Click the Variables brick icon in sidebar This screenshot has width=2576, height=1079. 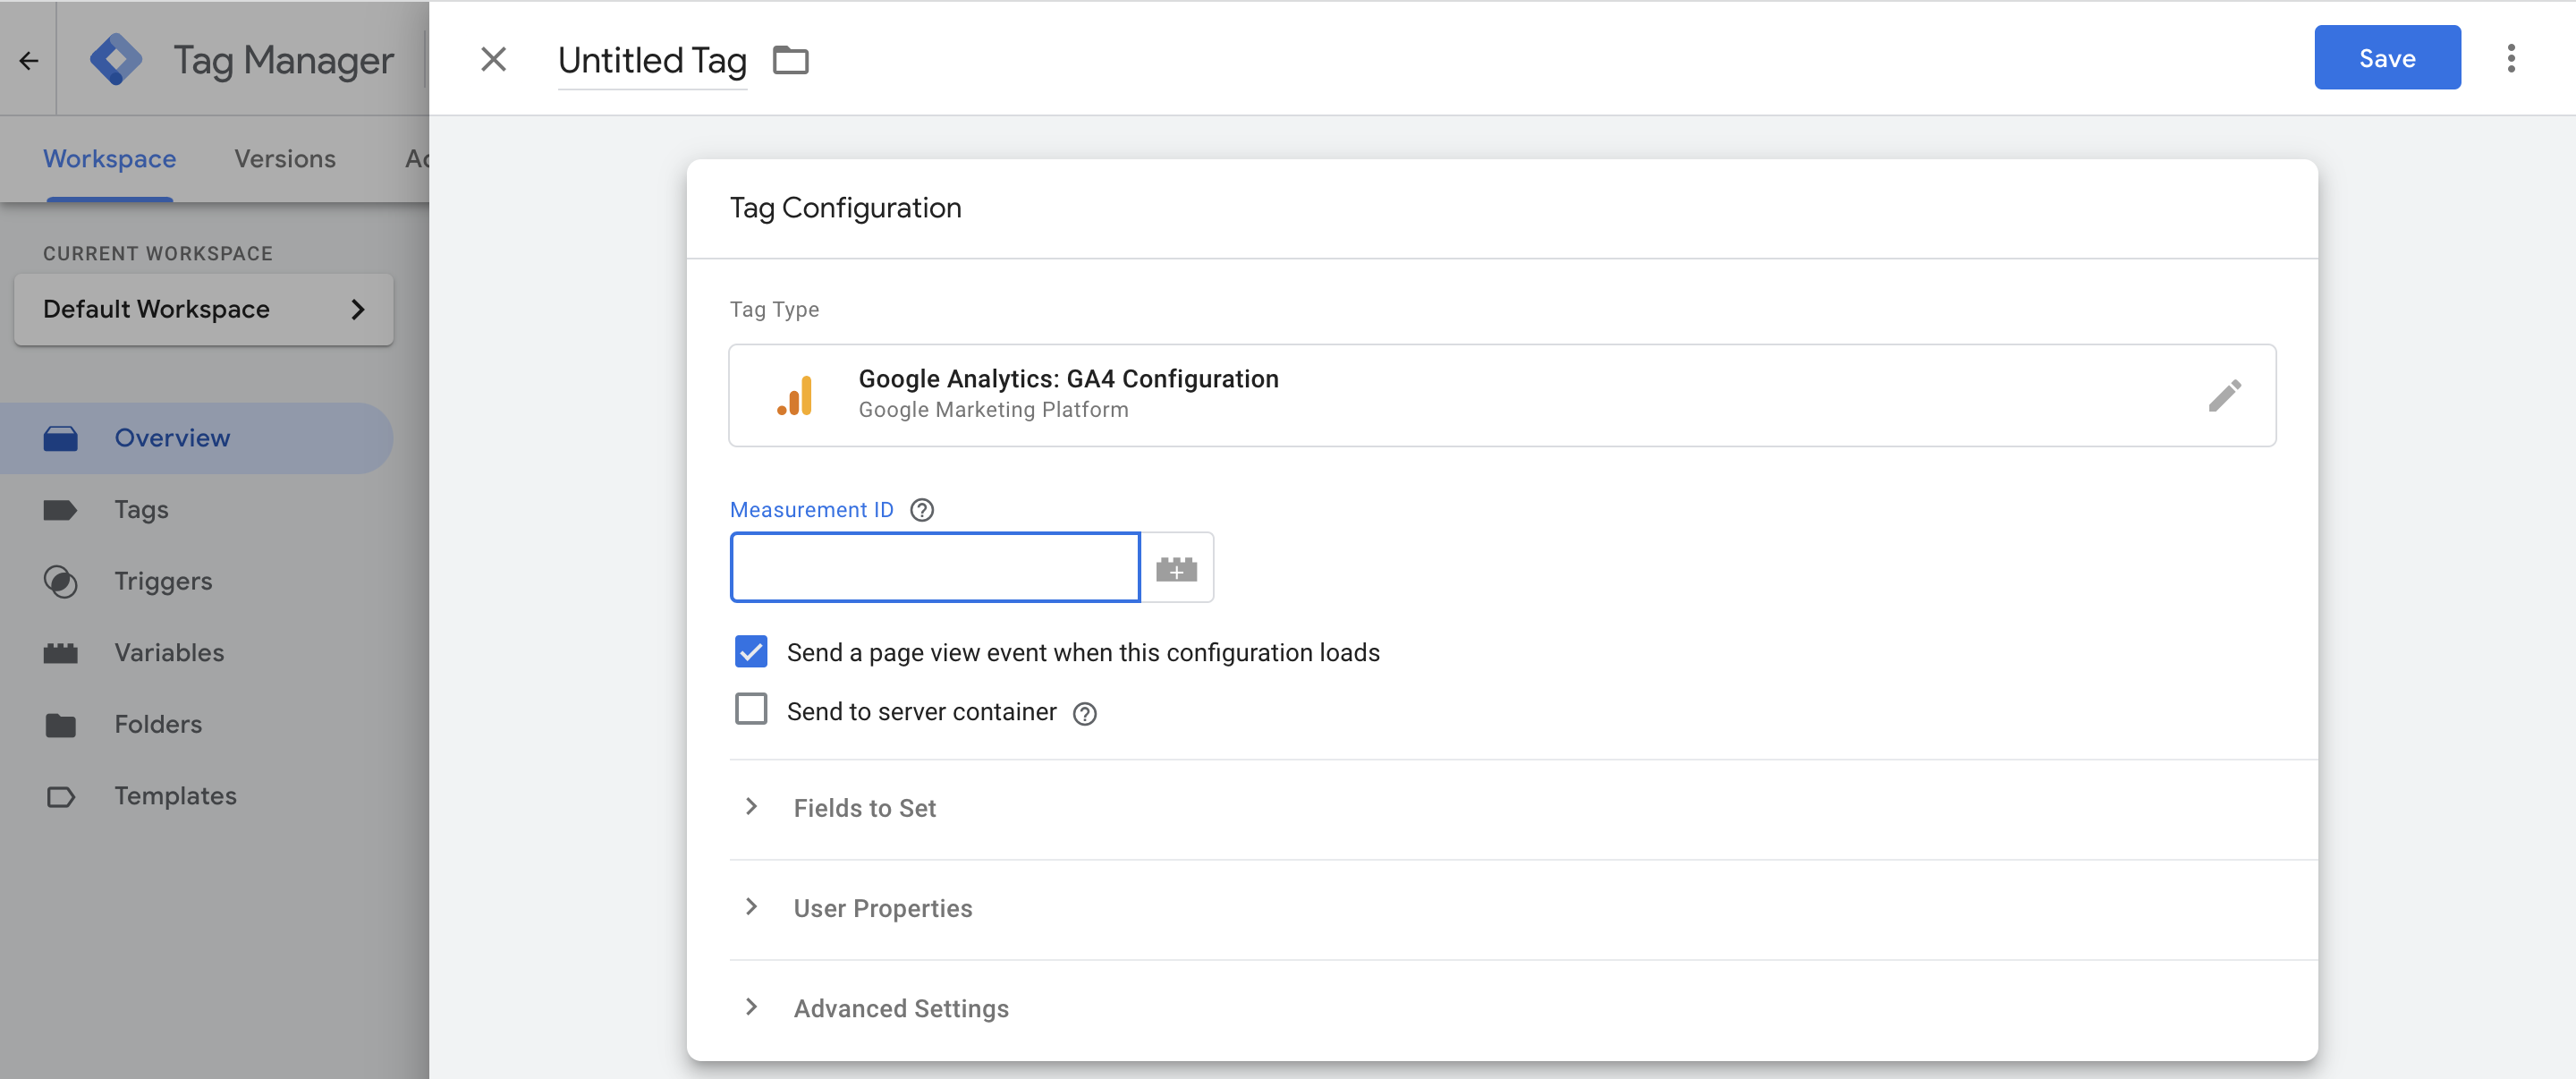[x=60, y=653]
